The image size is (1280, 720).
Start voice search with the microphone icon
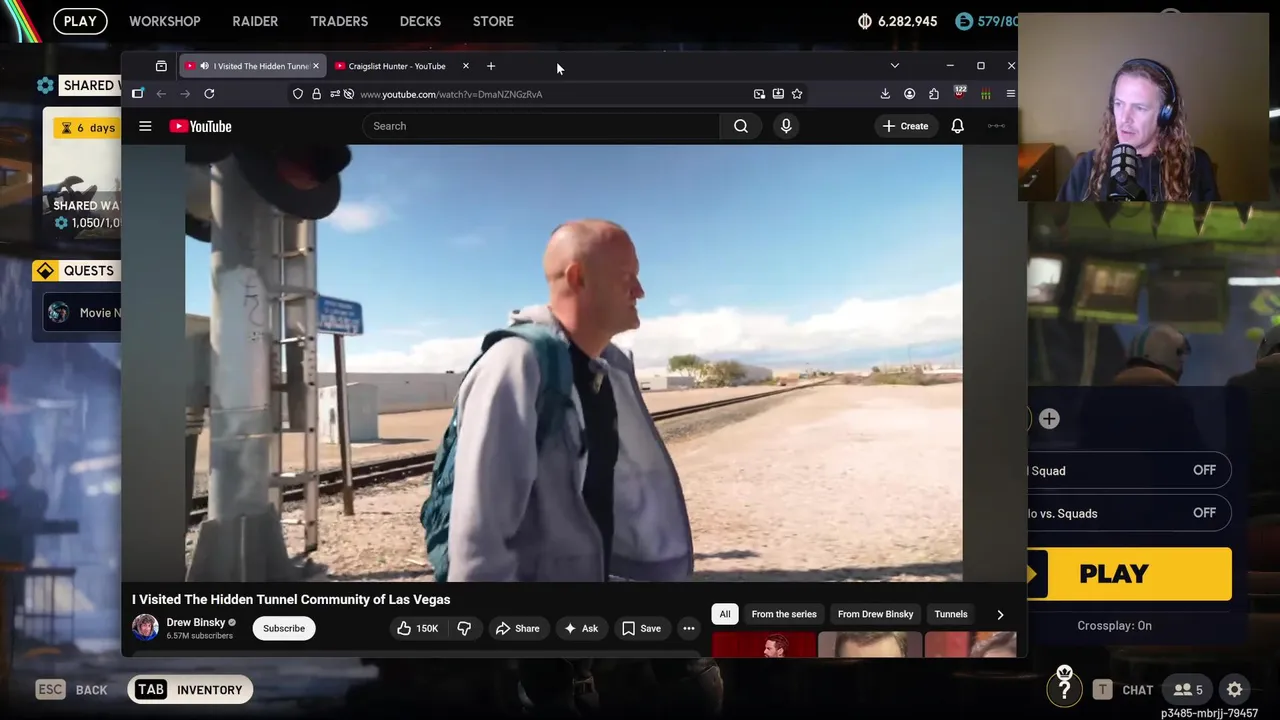[x=786, y=126]
